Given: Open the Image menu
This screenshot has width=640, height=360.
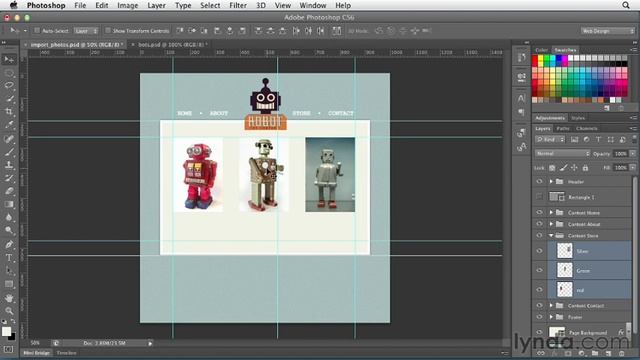Looking at the screenshot, I should coord(127,5).
